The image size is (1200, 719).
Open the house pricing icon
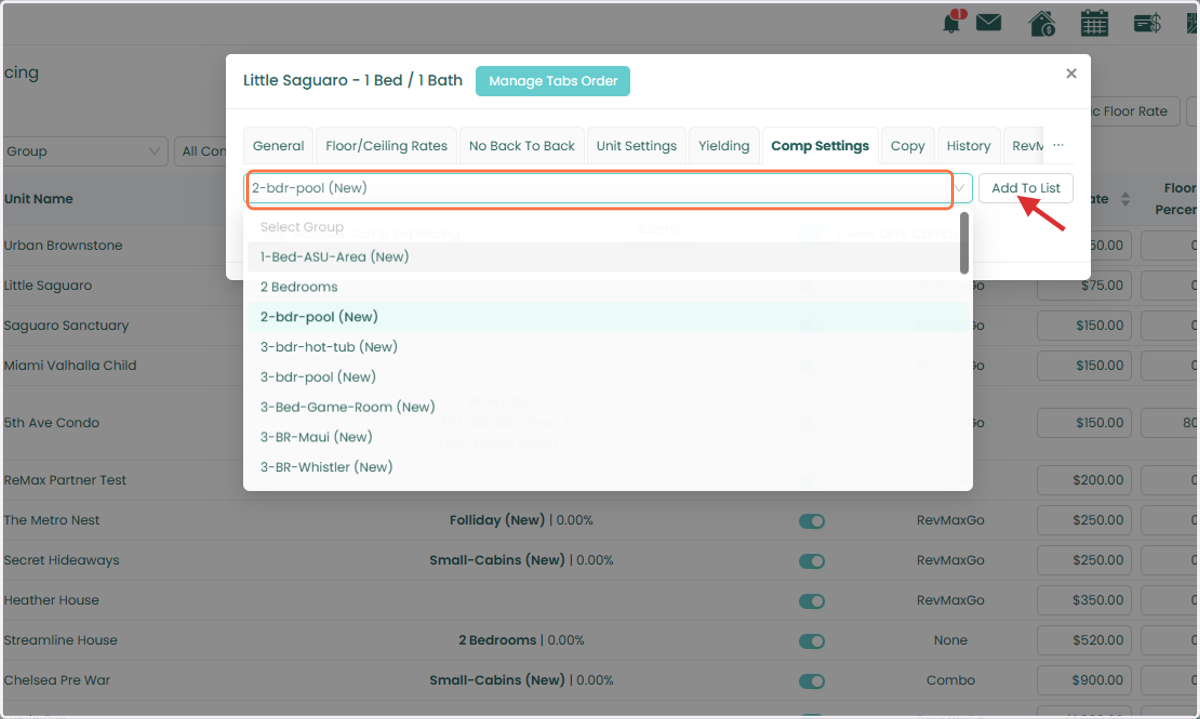[x=1043, y=22]
